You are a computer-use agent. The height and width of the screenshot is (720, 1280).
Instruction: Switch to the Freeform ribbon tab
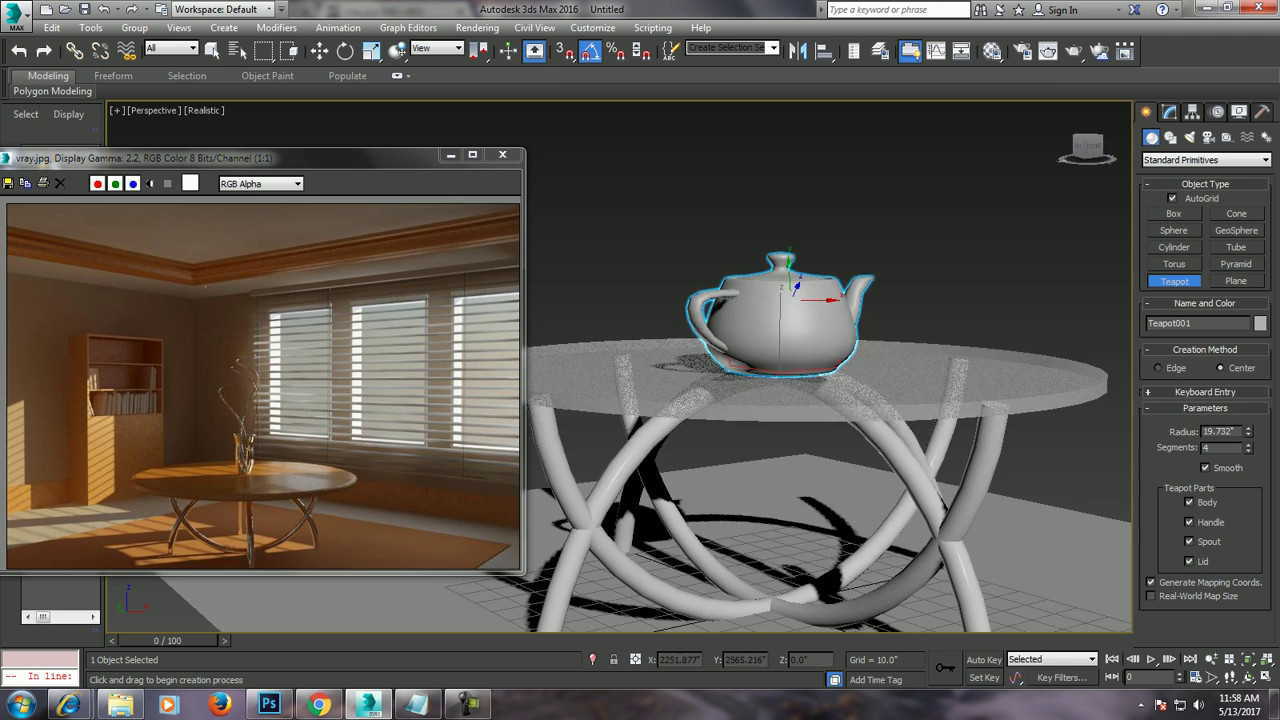[113, 76]
